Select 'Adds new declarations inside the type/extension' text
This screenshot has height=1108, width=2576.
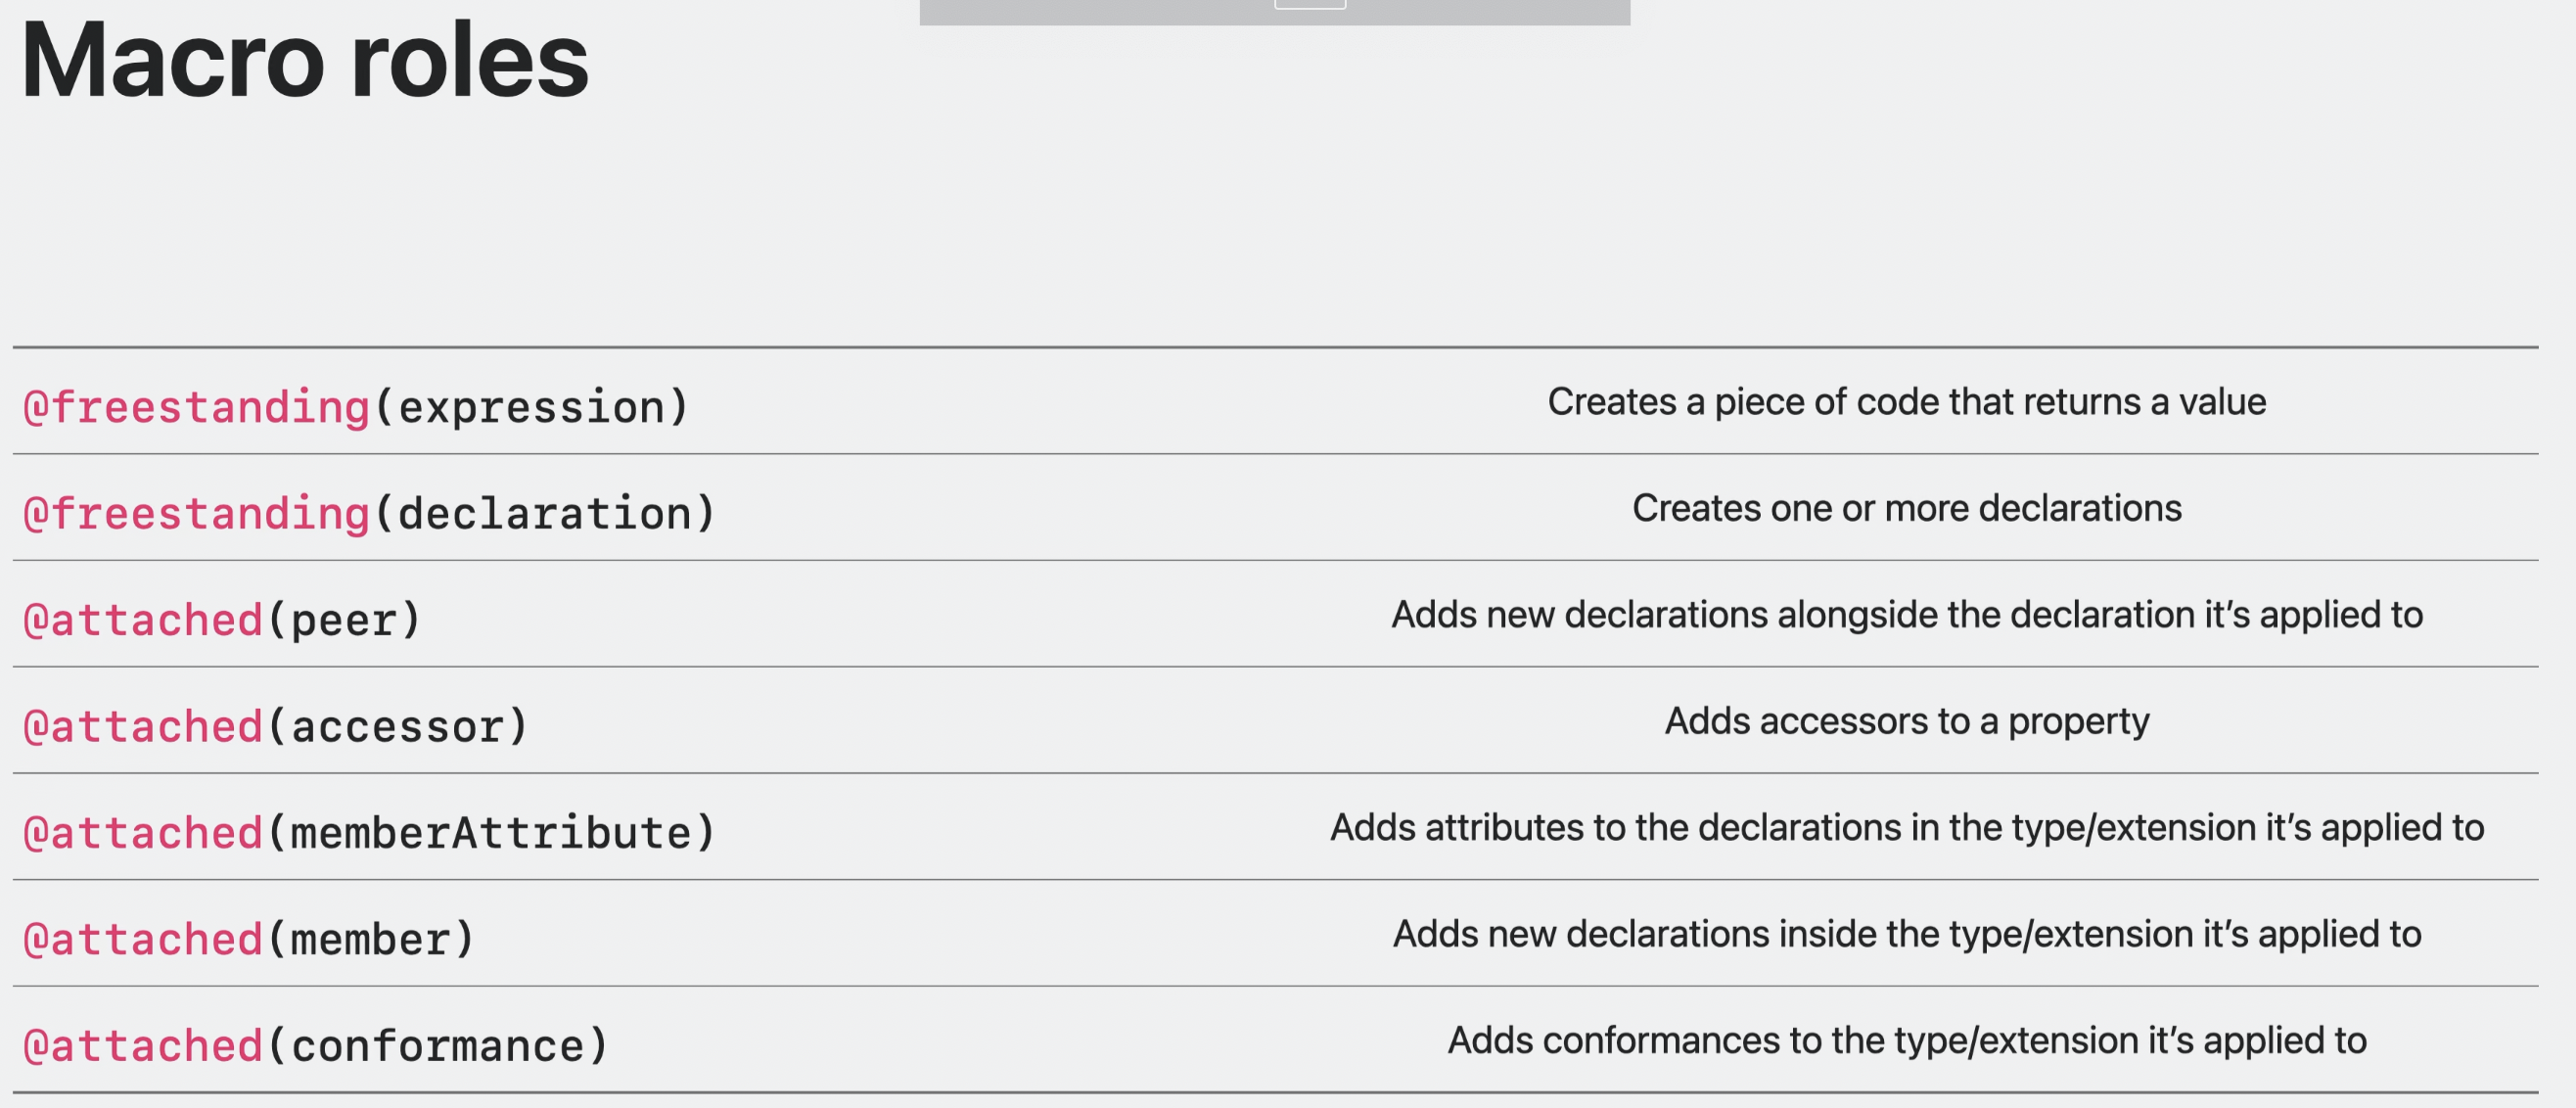[x=1907, y=934]
